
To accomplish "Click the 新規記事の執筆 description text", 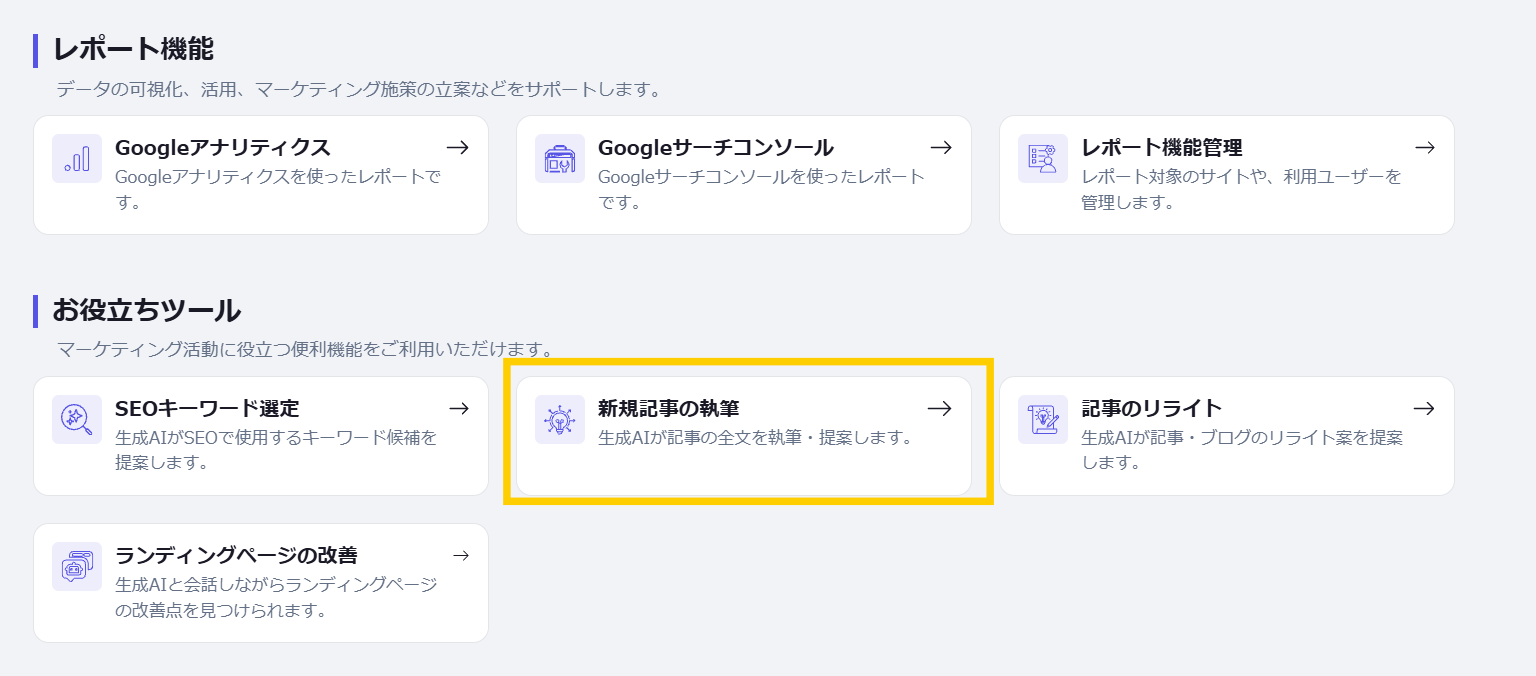I will [x=755, y=438].
